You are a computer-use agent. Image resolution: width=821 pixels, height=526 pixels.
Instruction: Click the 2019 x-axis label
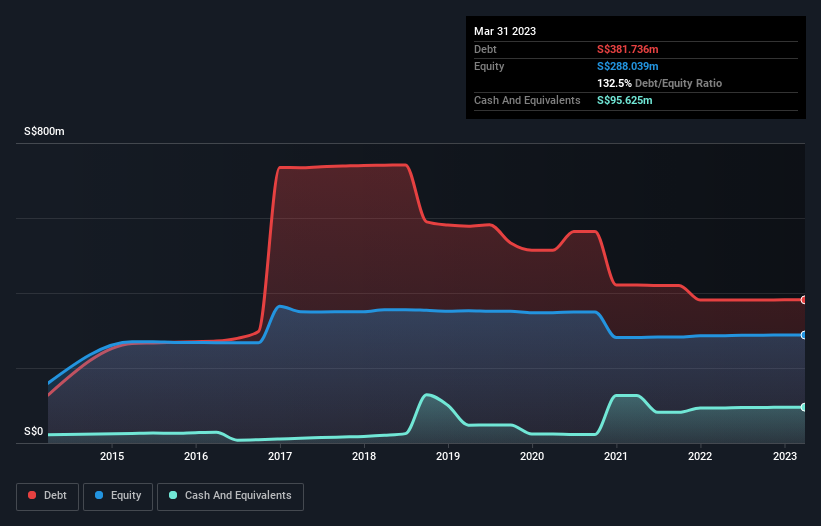click(x=448, y=456)
